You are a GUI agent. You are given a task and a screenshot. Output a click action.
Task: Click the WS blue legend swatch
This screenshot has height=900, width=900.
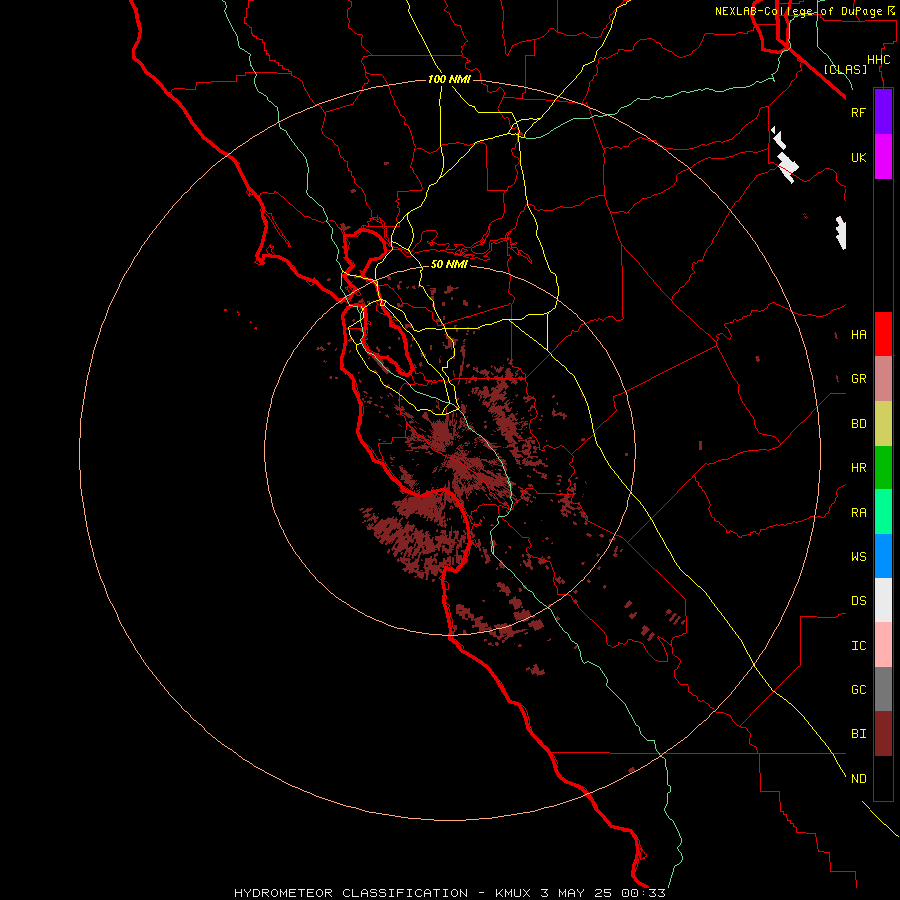click(x=883, y=556)
